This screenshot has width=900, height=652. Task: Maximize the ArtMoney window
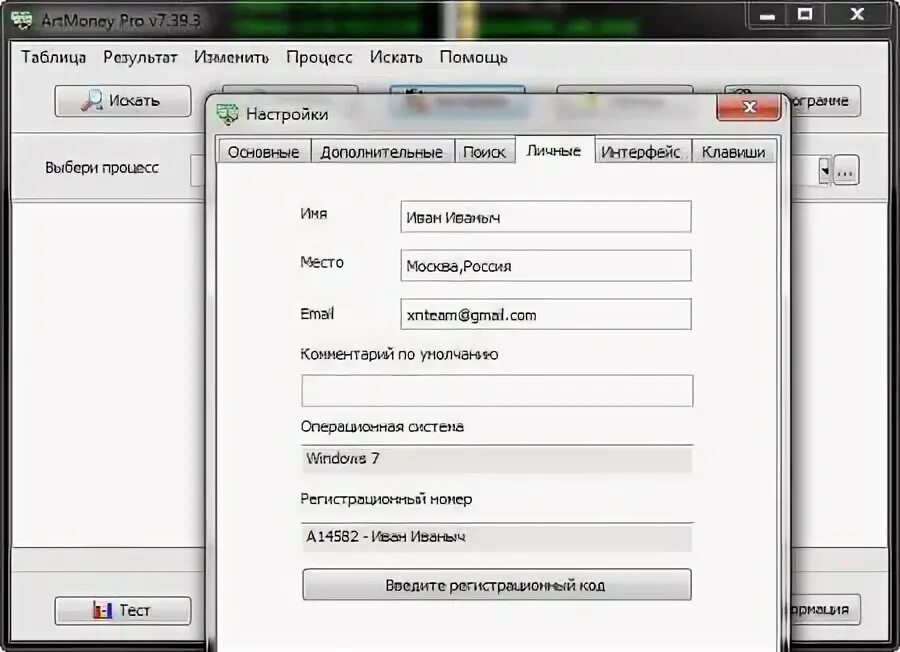coord(805,15)
